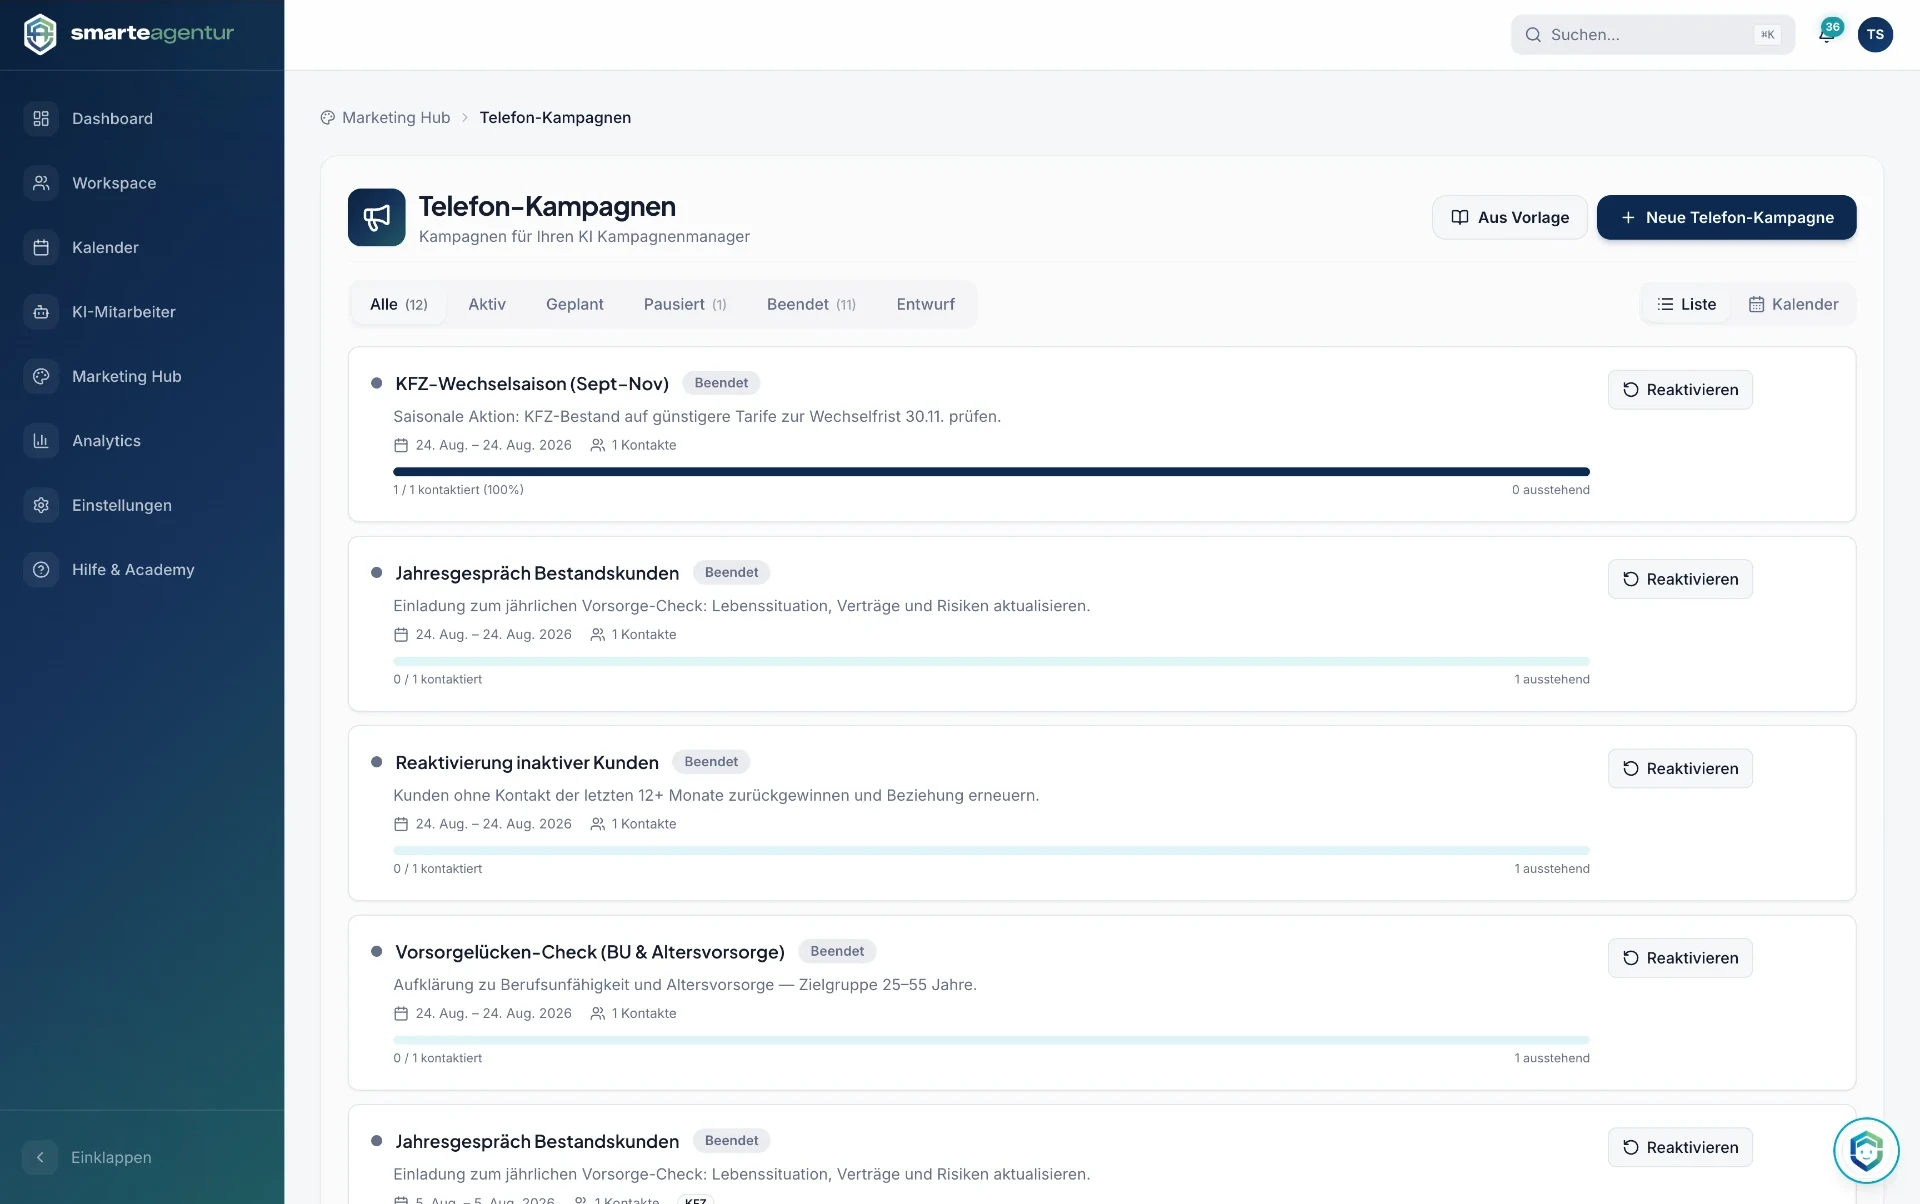Open Einstellungen gear in sidebar
This screenshot has width=1920, height=1204.
pyautogui.click(x=41, y=505)
